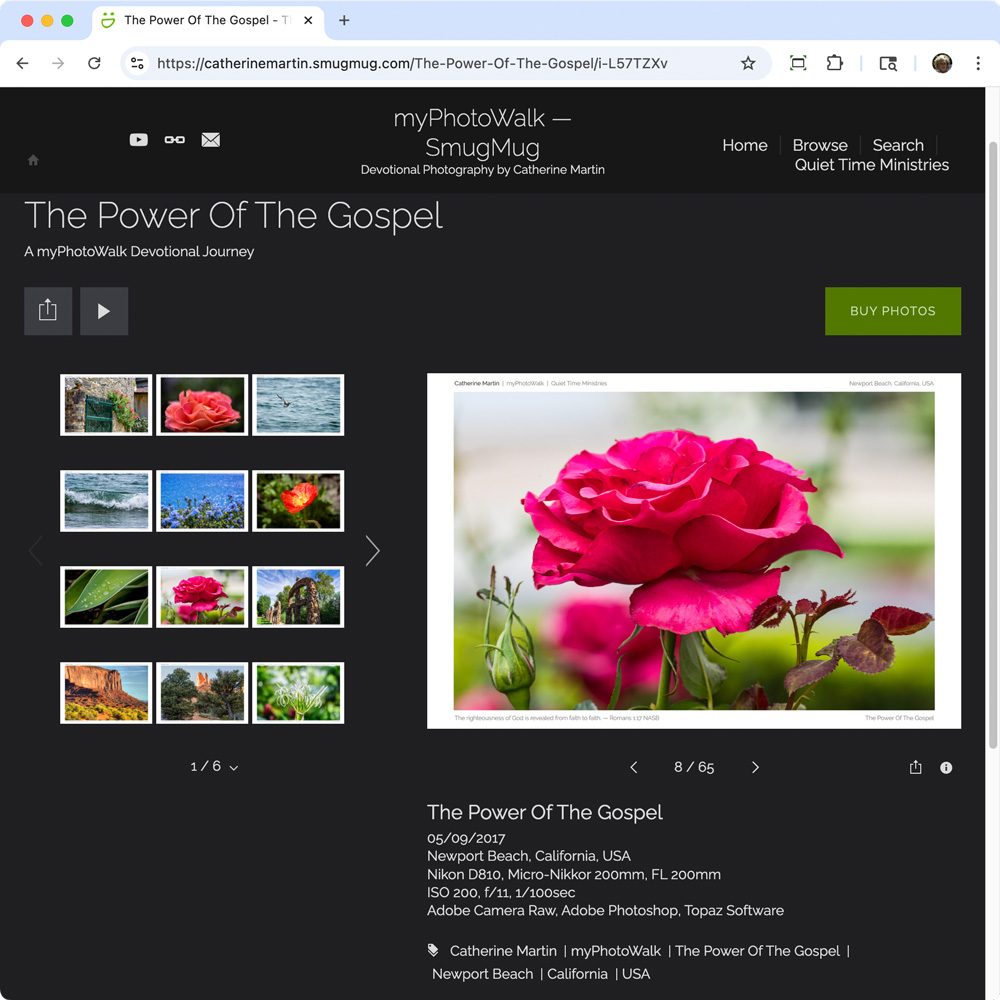This screenshot has width=1000, height=1000.
Task: Open the browser extensions puzzle icon
Action: pos(835,63)
